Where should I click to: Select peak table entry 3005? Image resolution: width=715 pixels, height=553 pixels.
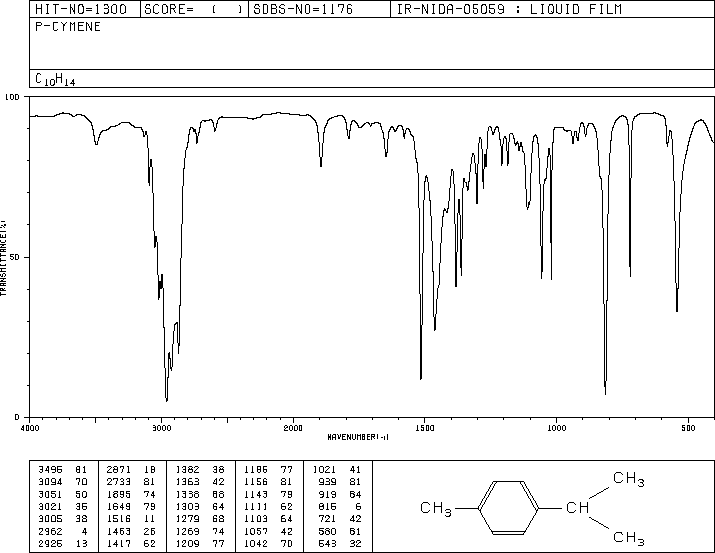coord(50,519)
